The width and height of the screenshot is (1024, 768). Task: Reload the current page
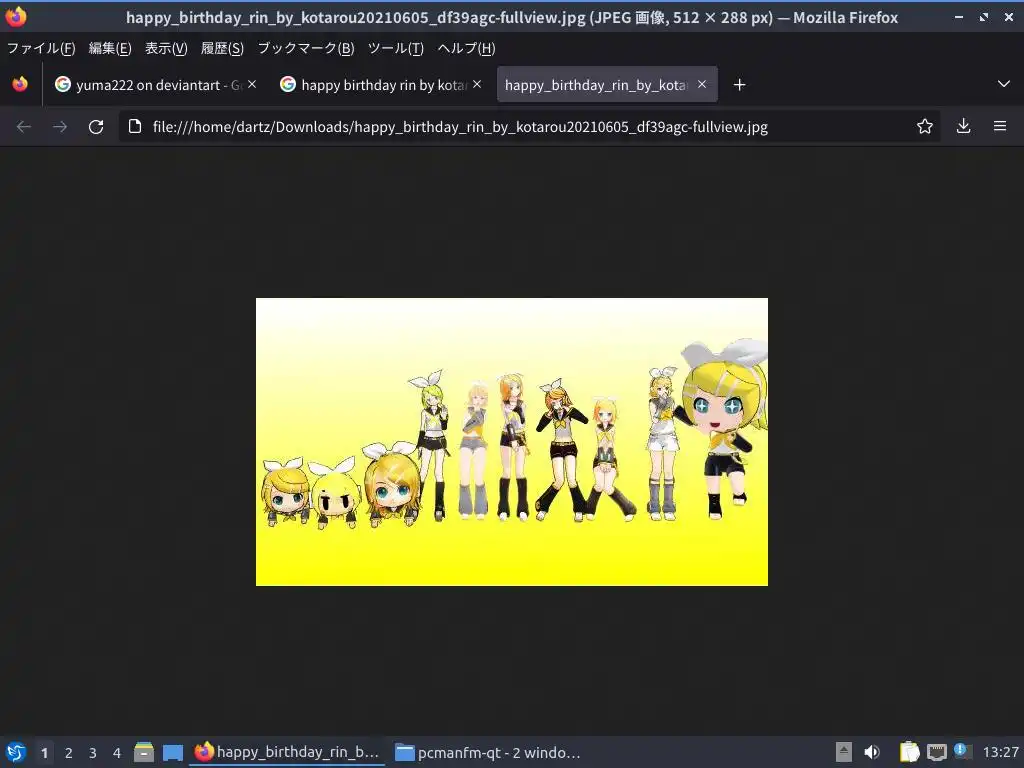click(96, 127)
